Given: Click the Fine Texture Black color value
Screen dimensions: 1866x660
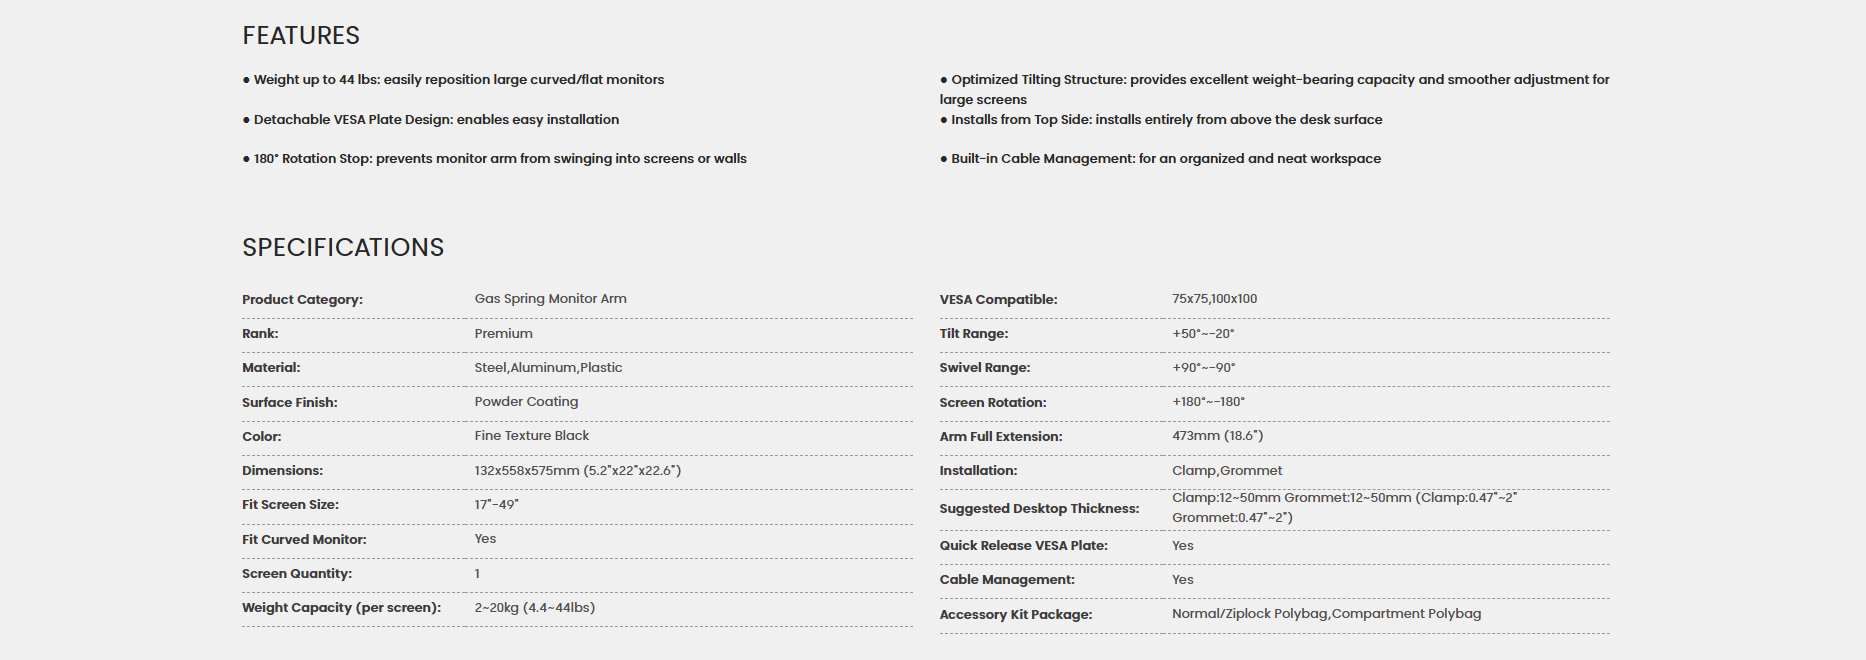Looking at the screenshot, I should (532, 436).
